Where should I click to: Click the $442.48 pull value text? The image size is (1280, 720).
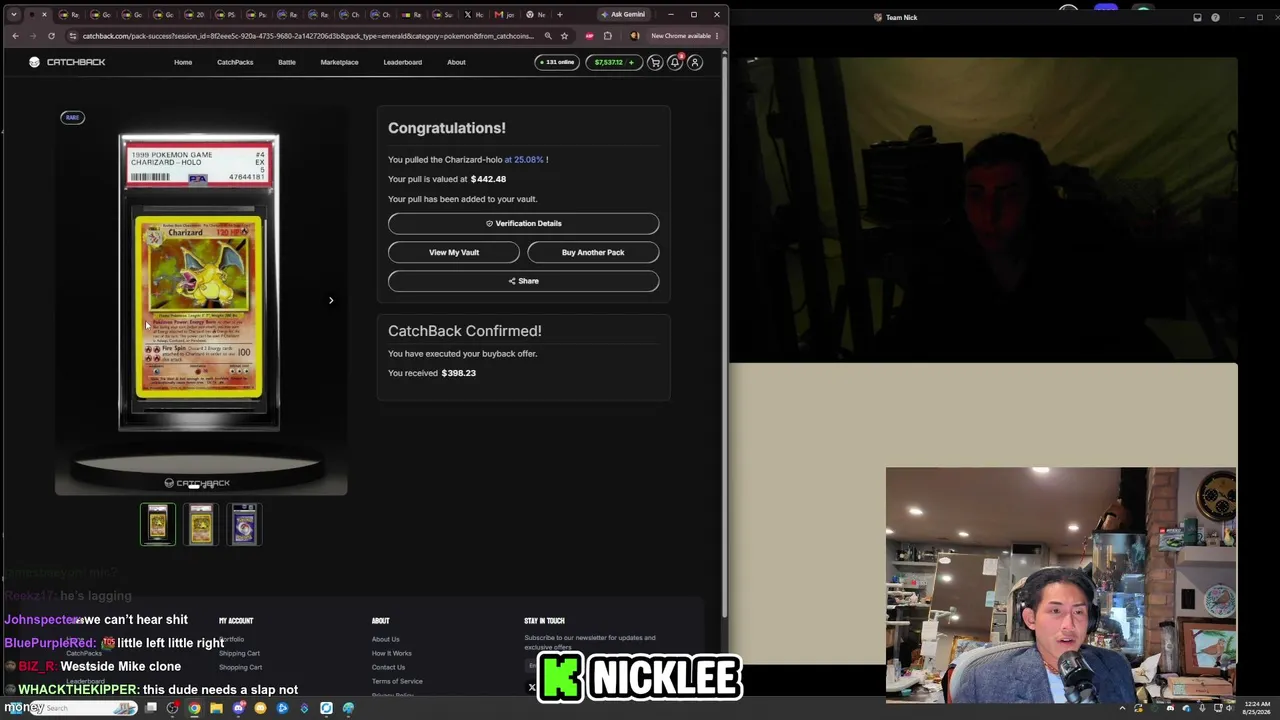click(x=488, y=179)
